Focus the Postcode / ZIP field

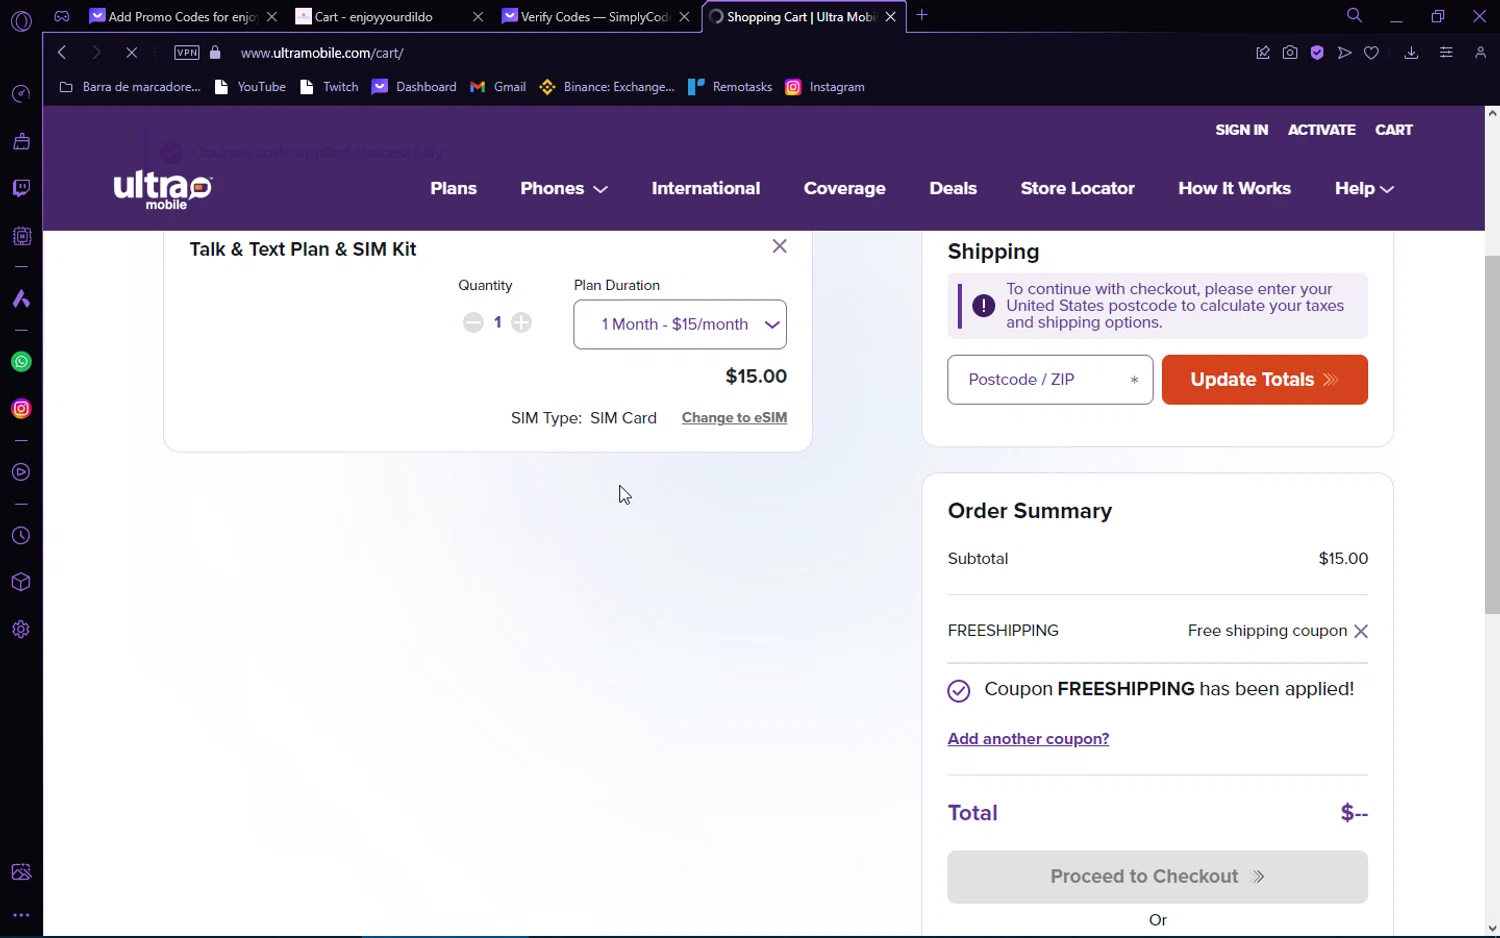[x=1050, y=380]
